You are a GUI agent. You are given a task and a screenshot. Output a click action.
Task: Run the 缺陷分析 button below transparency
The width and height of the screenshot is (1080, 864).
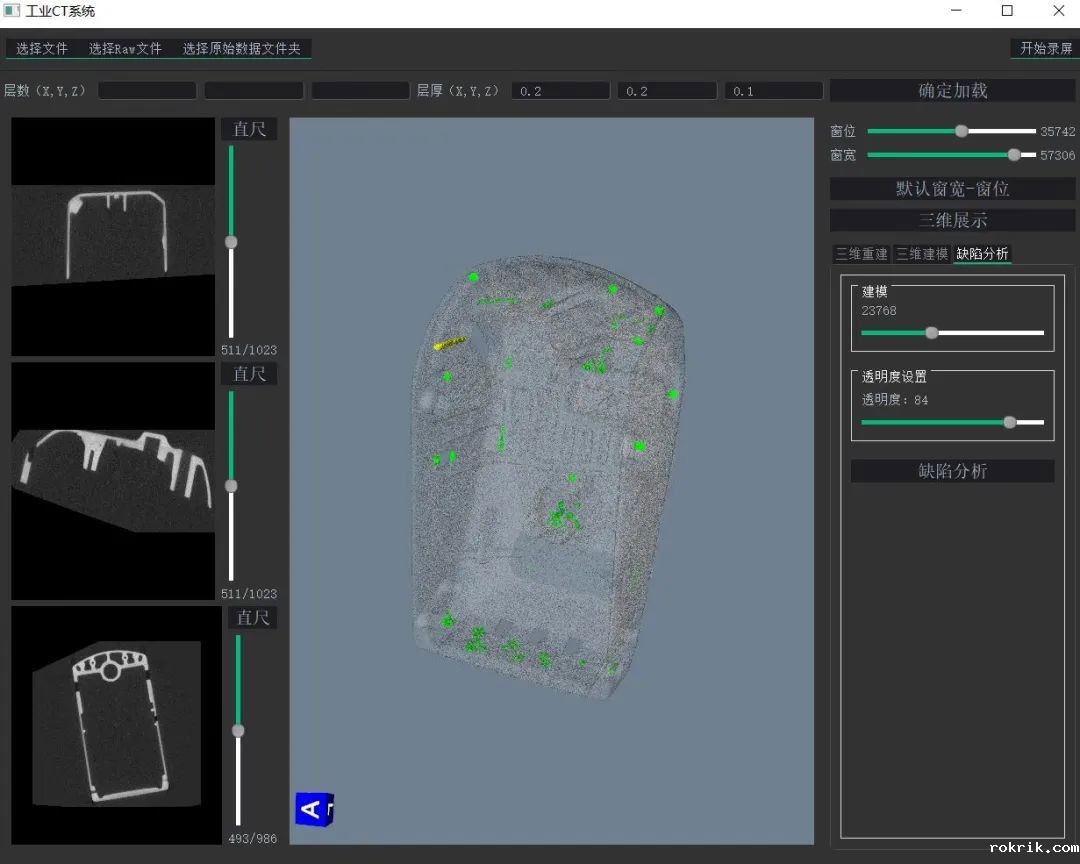[952, 471]
